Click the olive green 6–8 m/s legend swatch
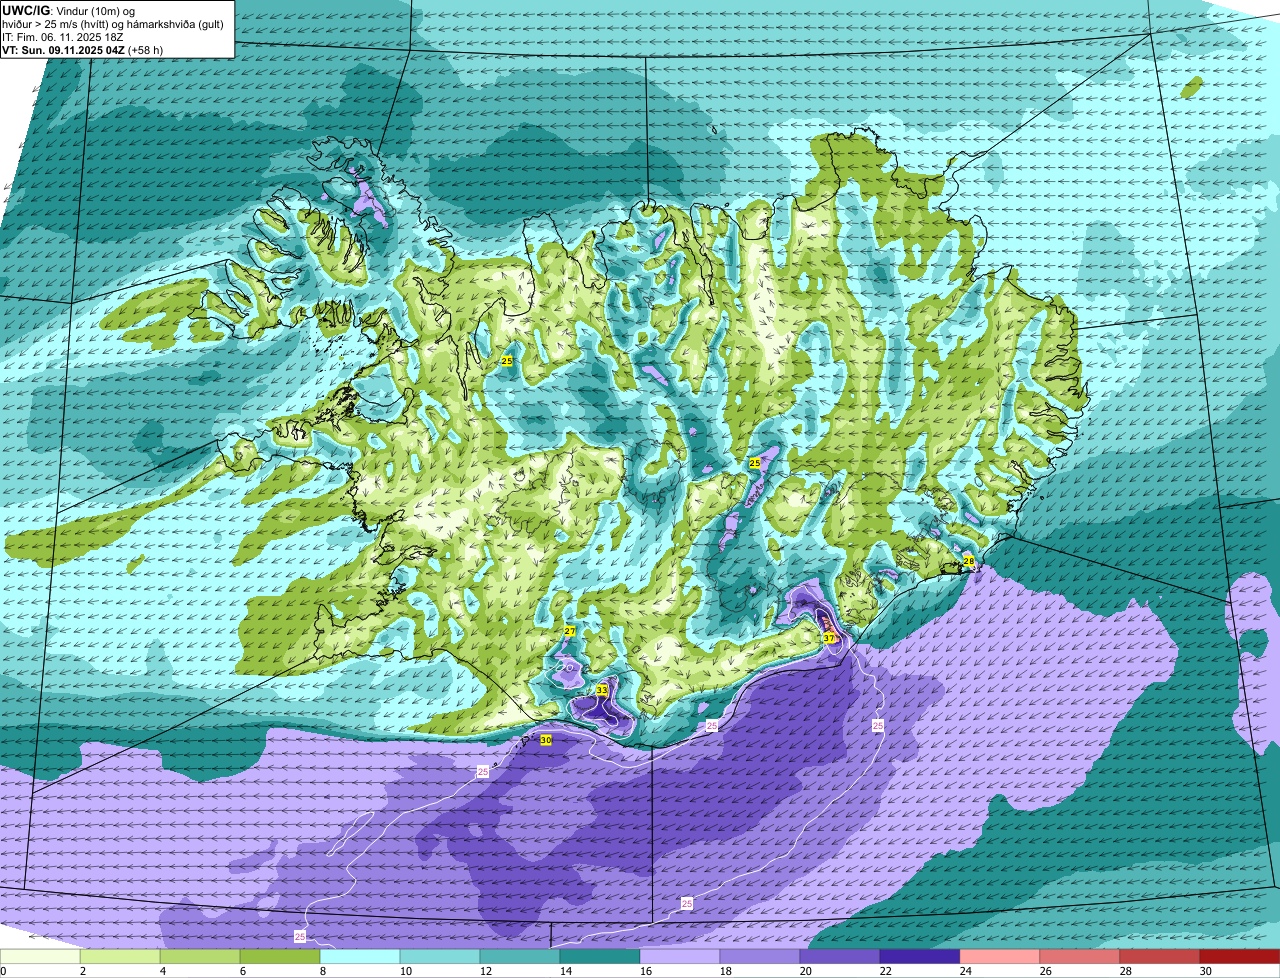 pos(280,956)
